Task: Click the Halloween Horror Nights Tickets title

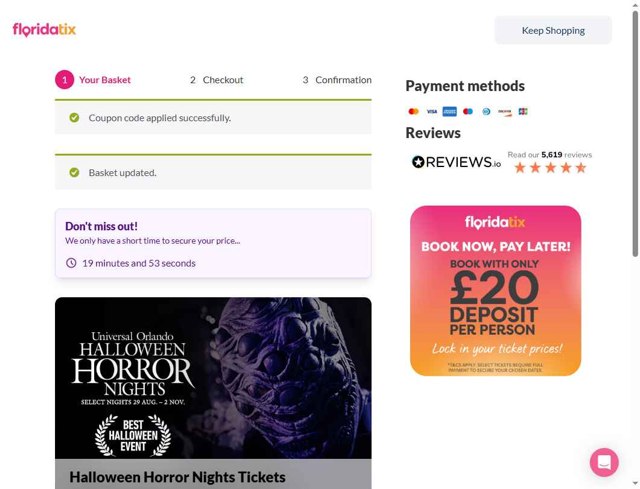Action: pyautogui.click(x=177, y=477)
